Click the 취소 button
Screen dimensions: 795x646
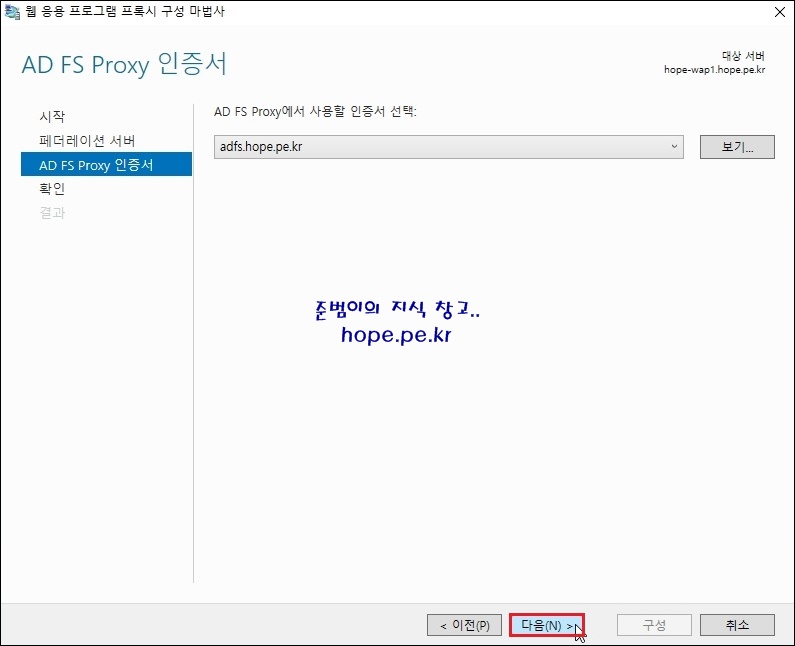tap(737, 625)
